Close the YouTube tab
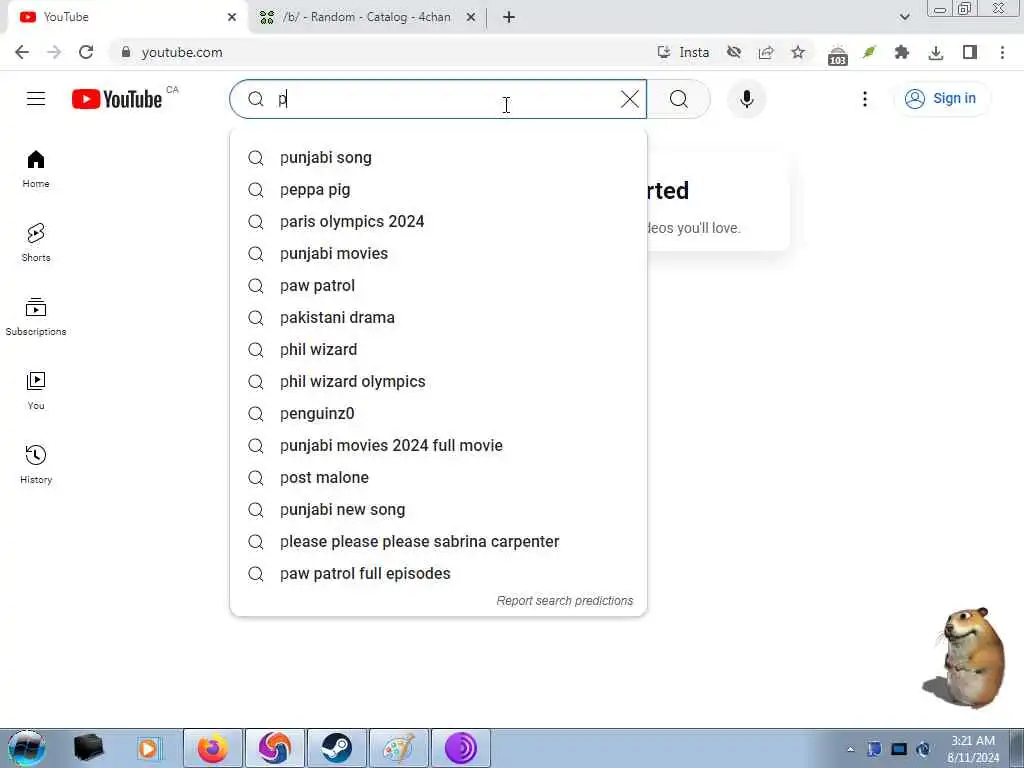This screenshot has width=1024, height=768. [232, 17]
